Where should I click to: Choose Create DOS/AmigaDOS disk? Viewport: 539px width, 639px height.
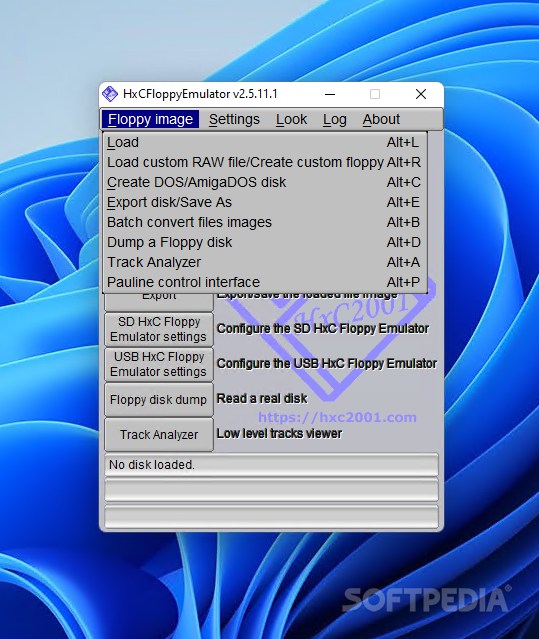tap(265, 182)
